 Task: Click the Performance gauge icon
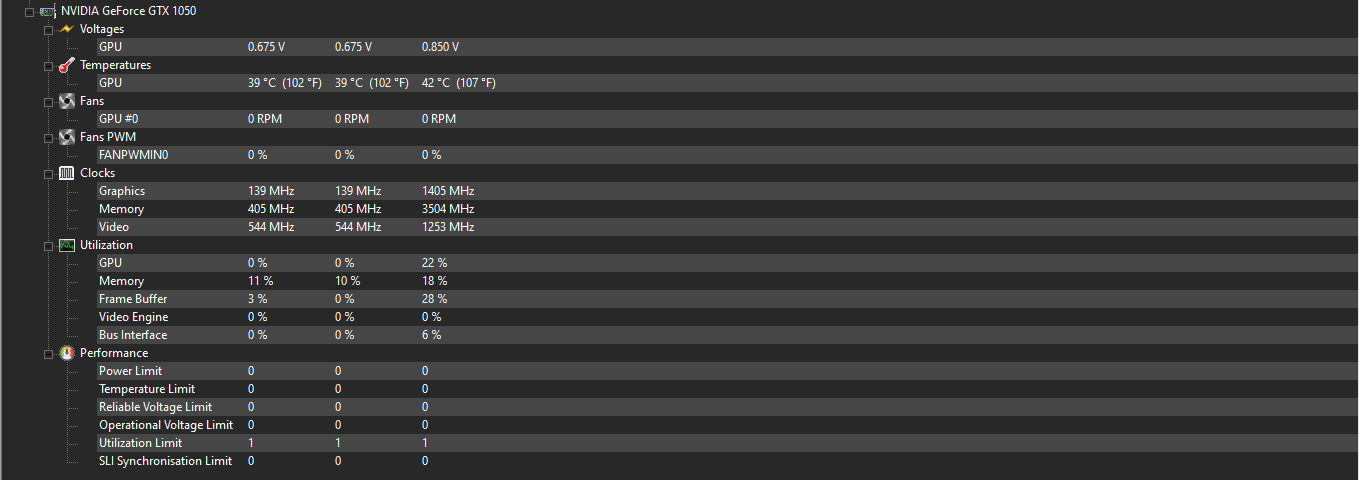[67, 353]
